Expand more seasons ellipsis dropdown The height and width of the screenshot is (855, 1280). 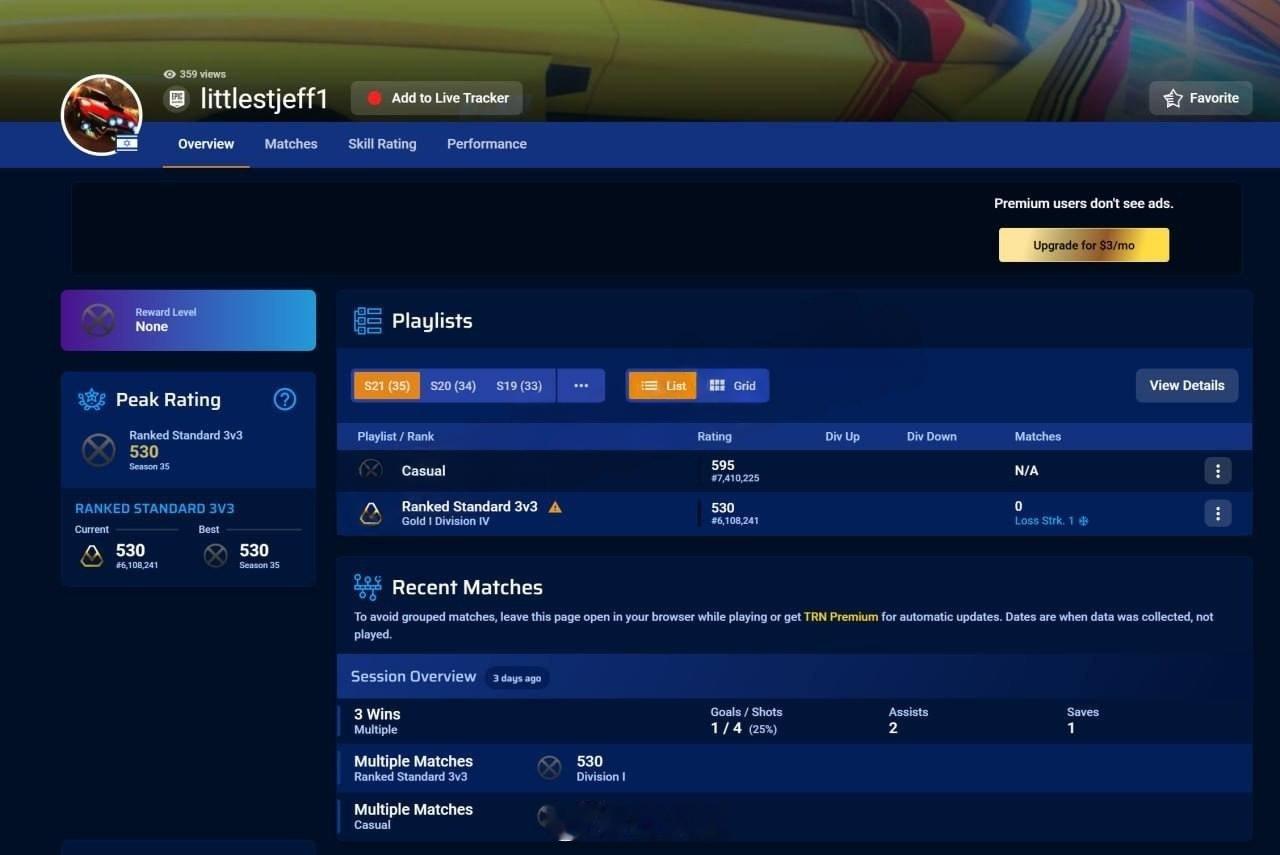click(581, 386)
